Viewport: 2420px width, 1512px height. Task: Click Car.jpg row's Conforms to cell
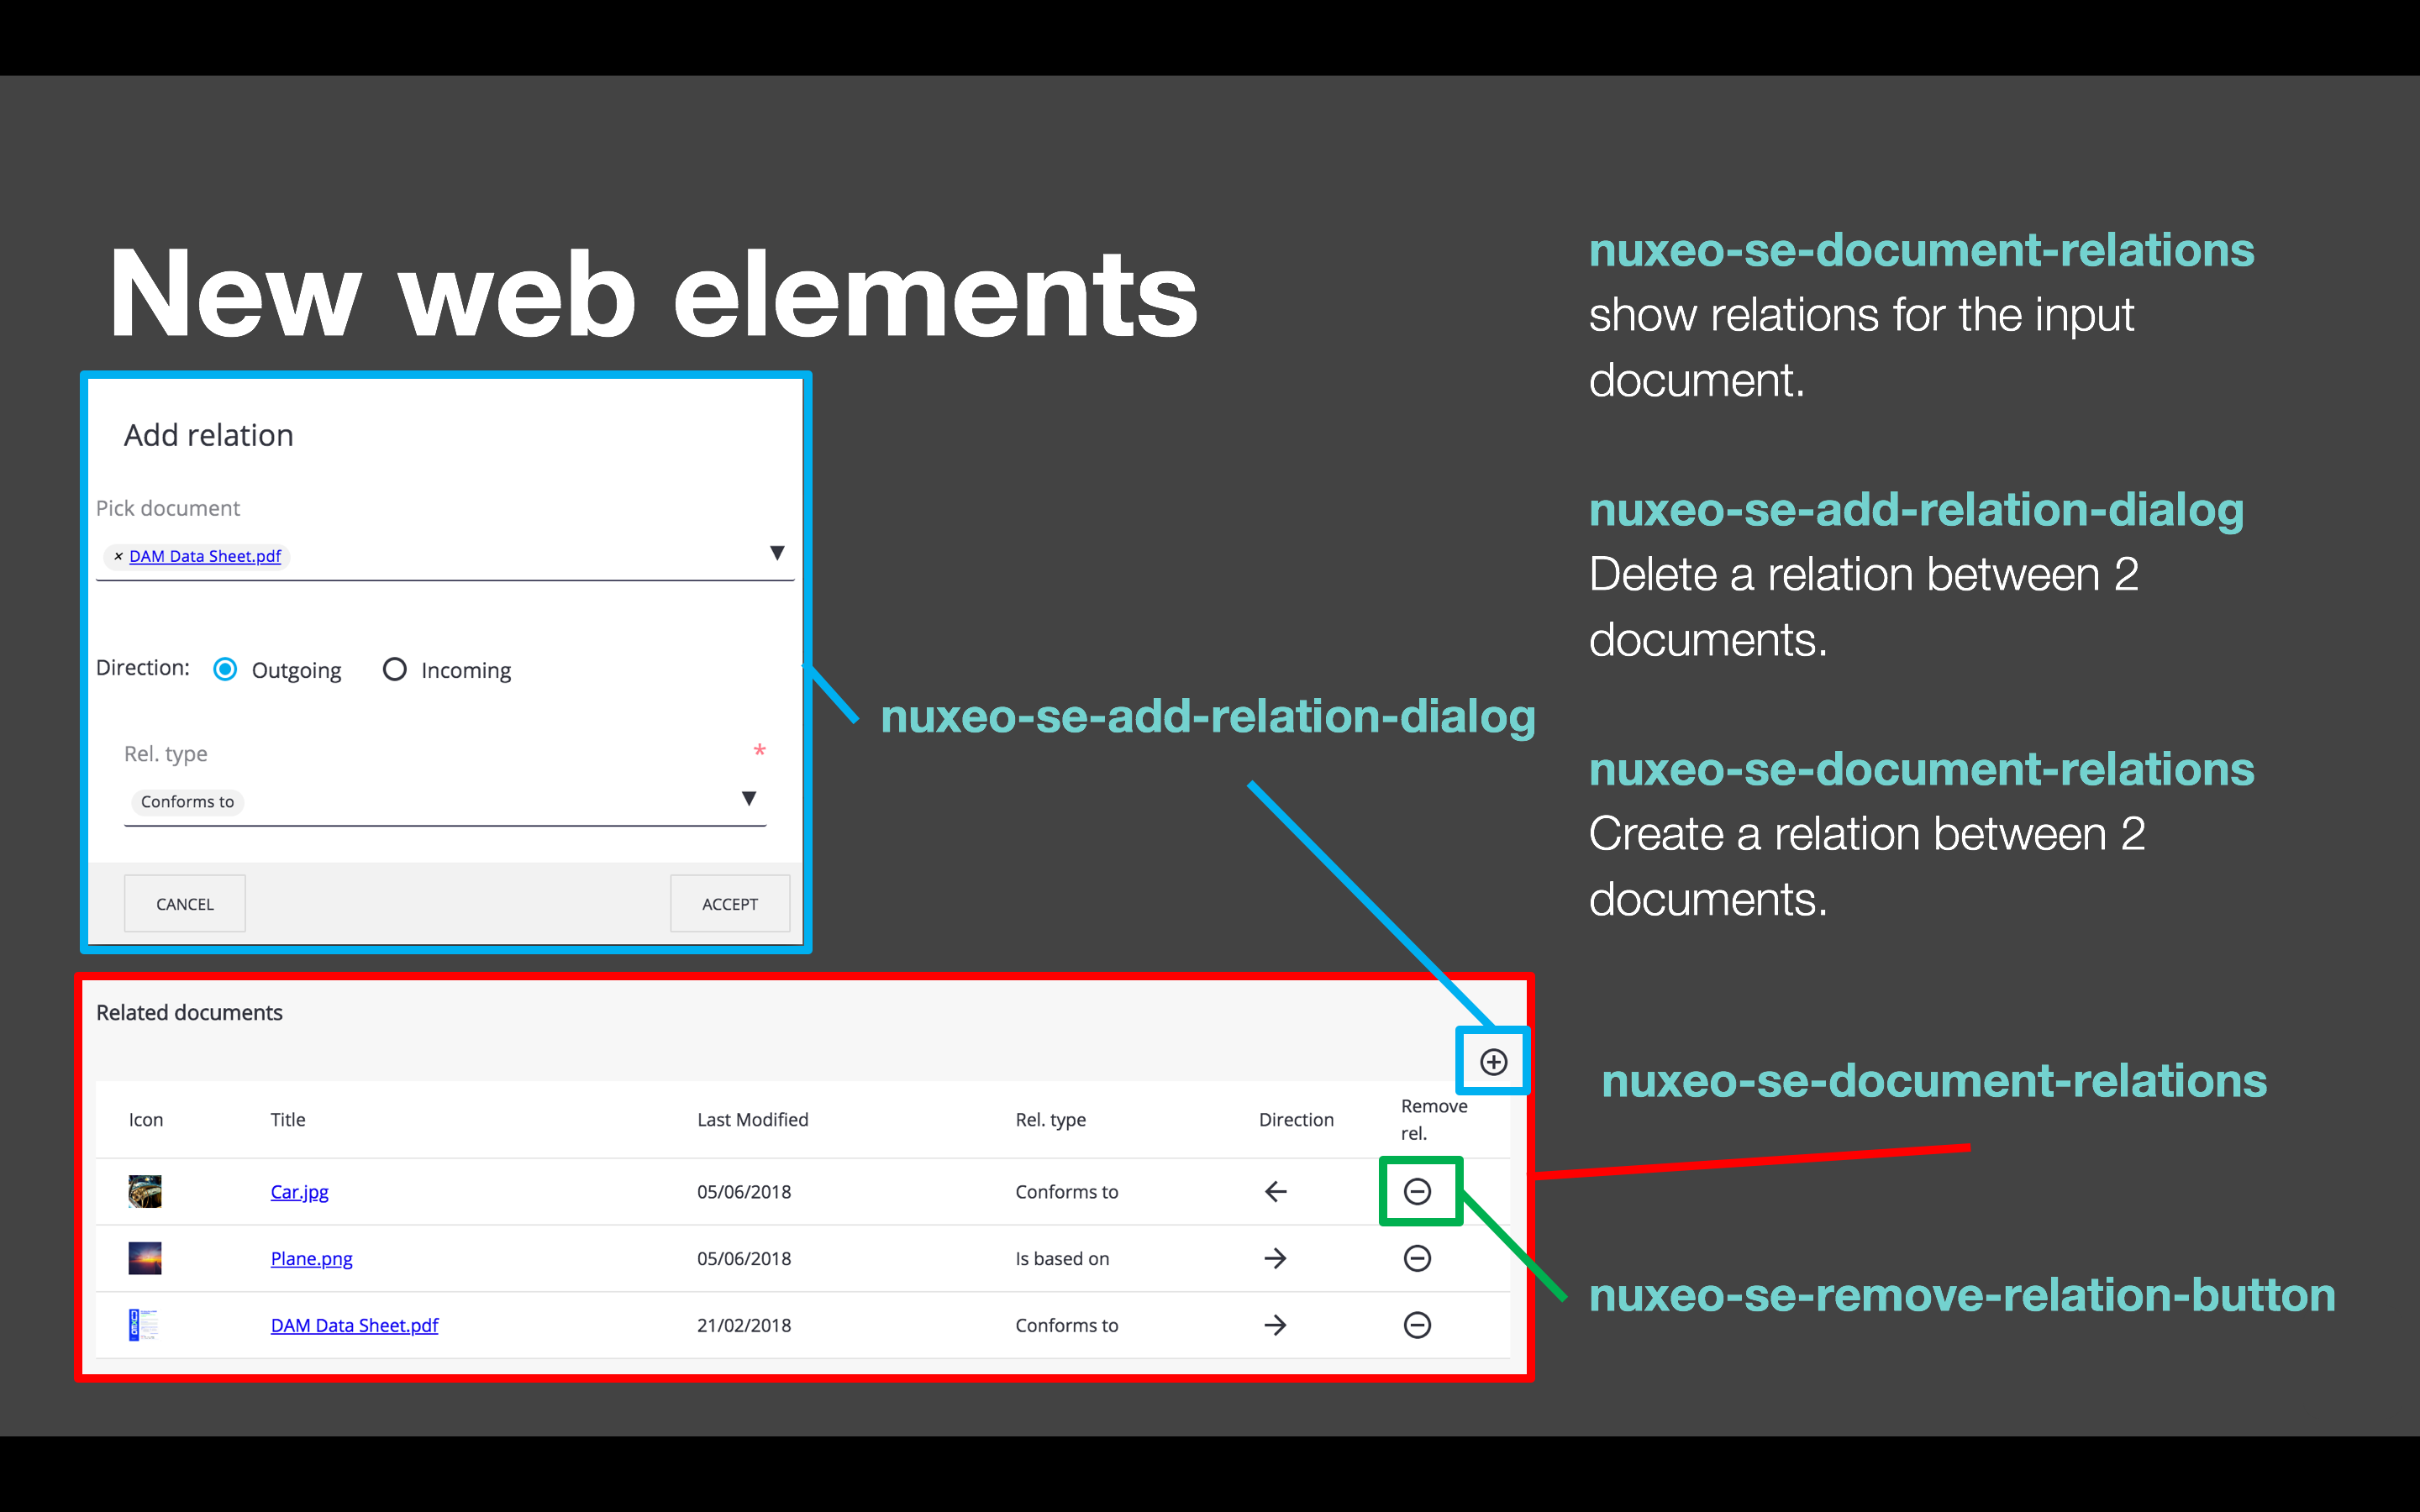coord(1067,1192)
